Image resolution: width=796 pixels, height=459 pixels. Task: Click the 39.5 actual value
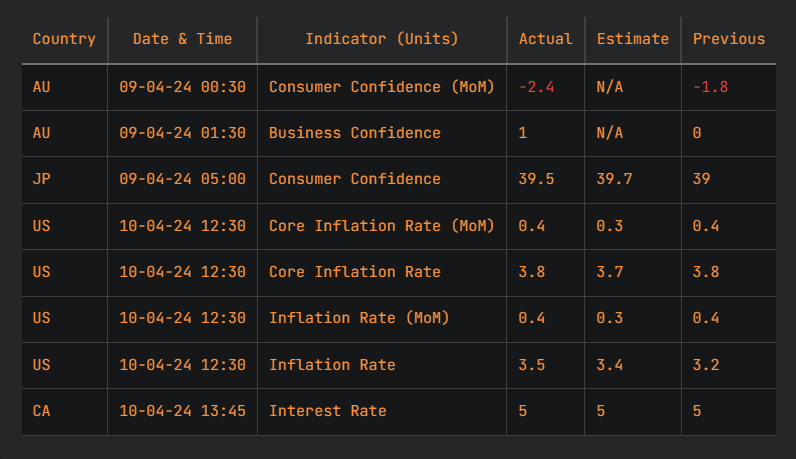point(536,179)
